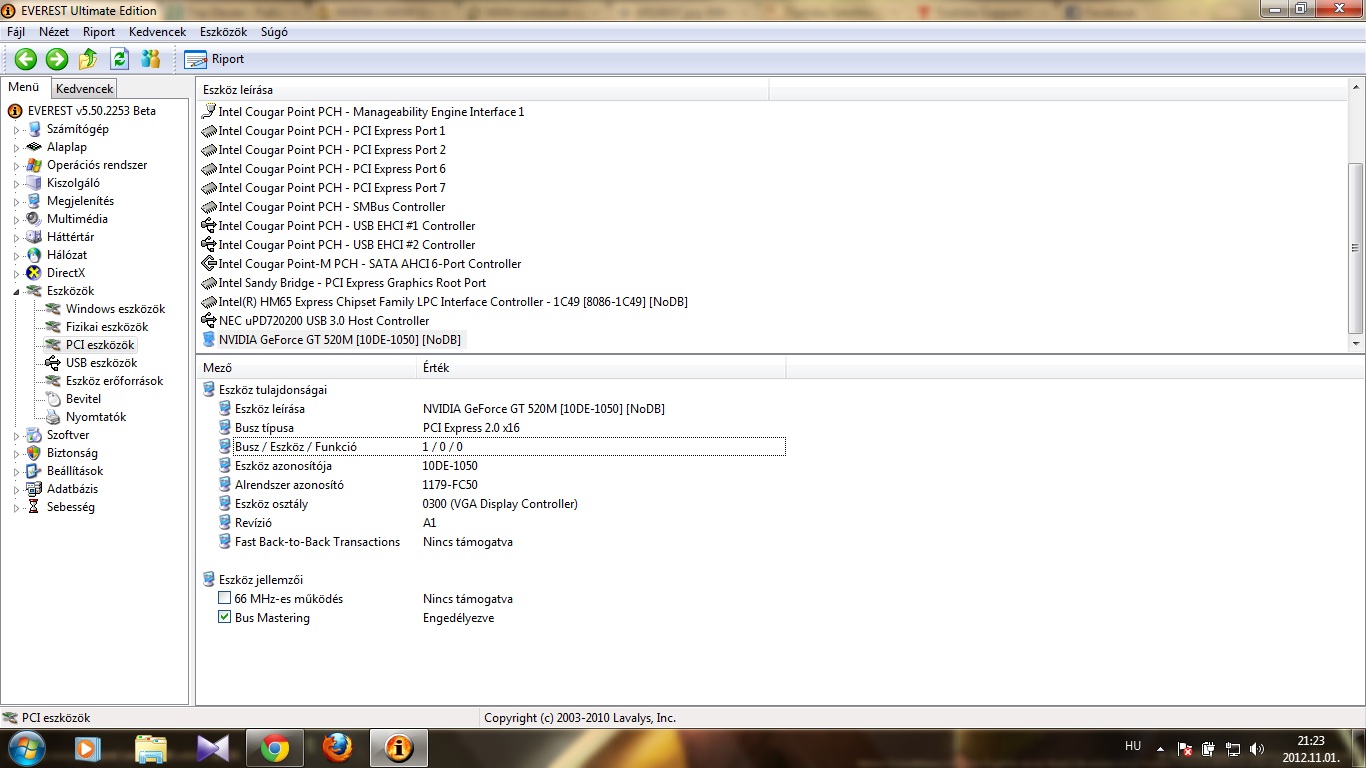Click the volume icon in system tray
This screenshot has width=1366, height=768.
click(x=1256, y=748)
